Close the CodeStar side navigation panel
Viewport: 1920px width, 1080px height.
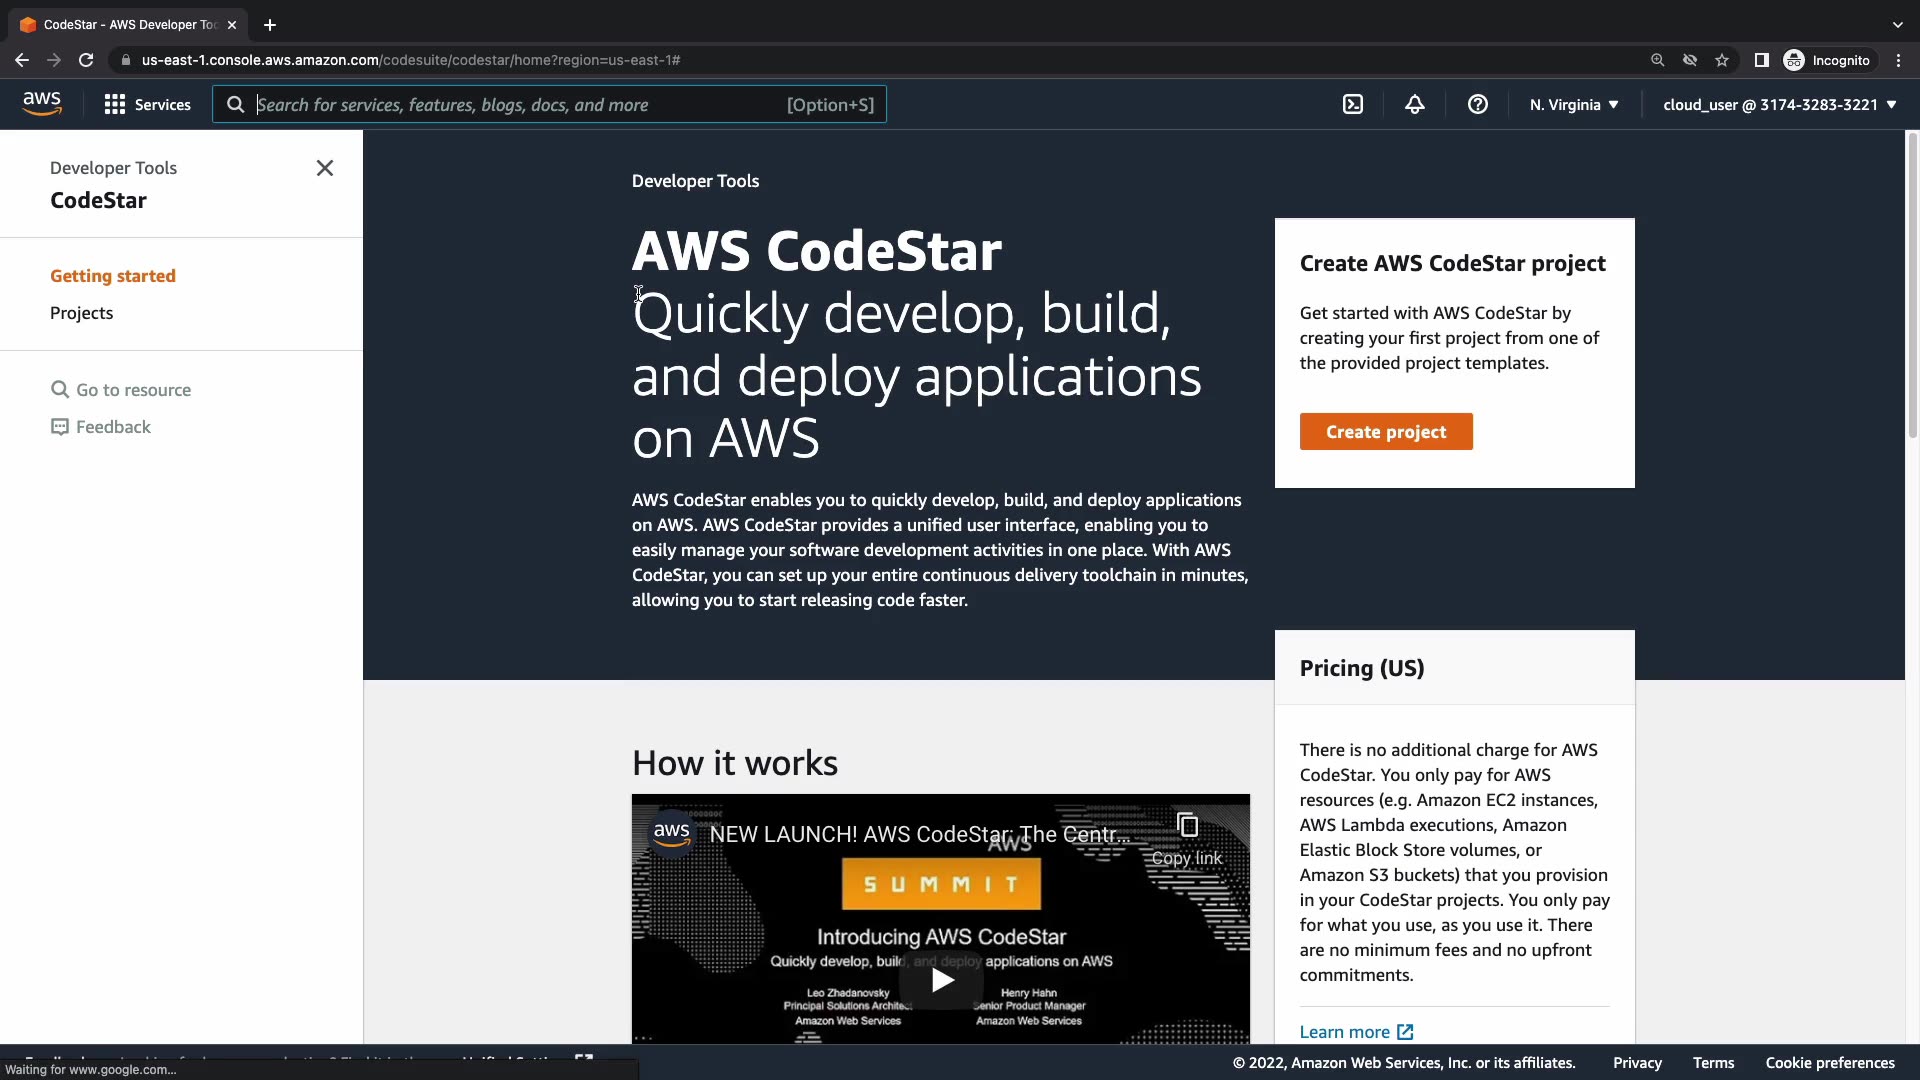pyautogui.click(x=325, y=168)
